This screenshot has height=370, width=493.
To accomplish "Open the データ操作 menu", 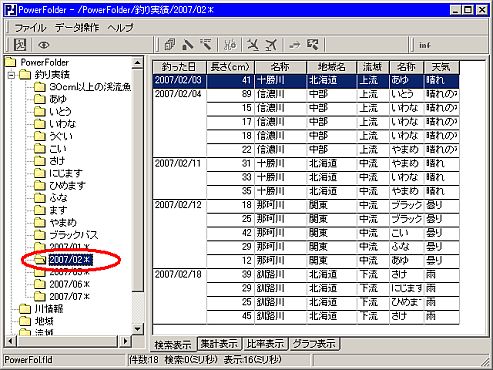I will [x=77, y=27].
